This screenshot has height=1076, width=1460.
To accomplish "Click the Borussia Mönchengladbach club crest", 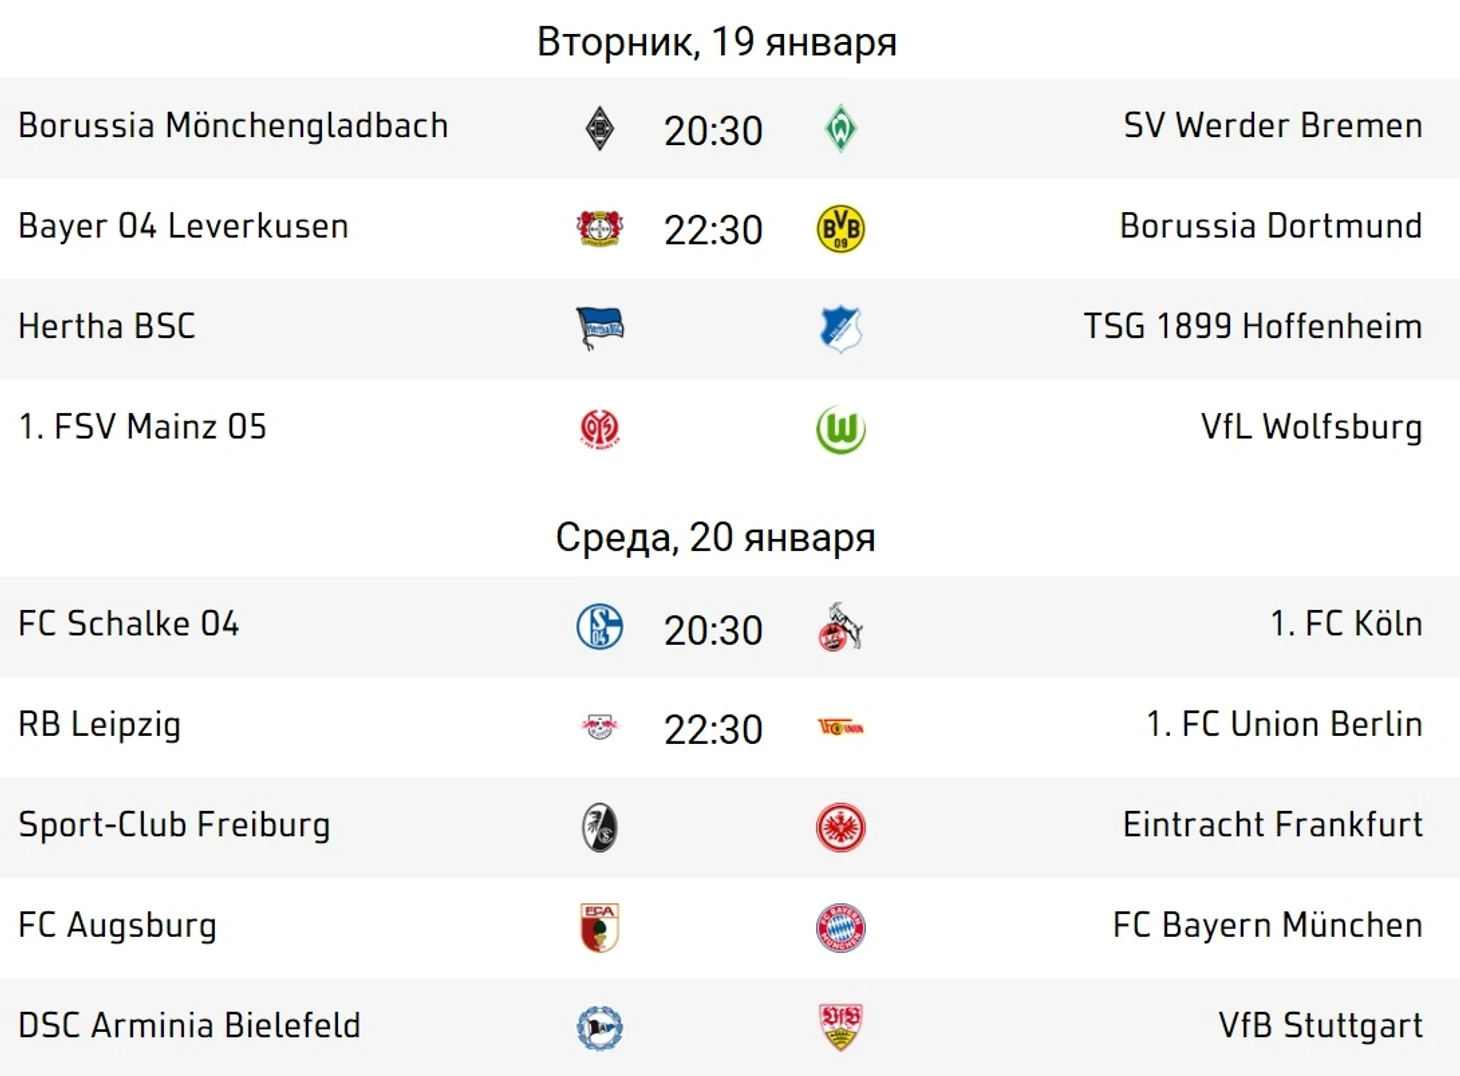I will click(600, 129).
